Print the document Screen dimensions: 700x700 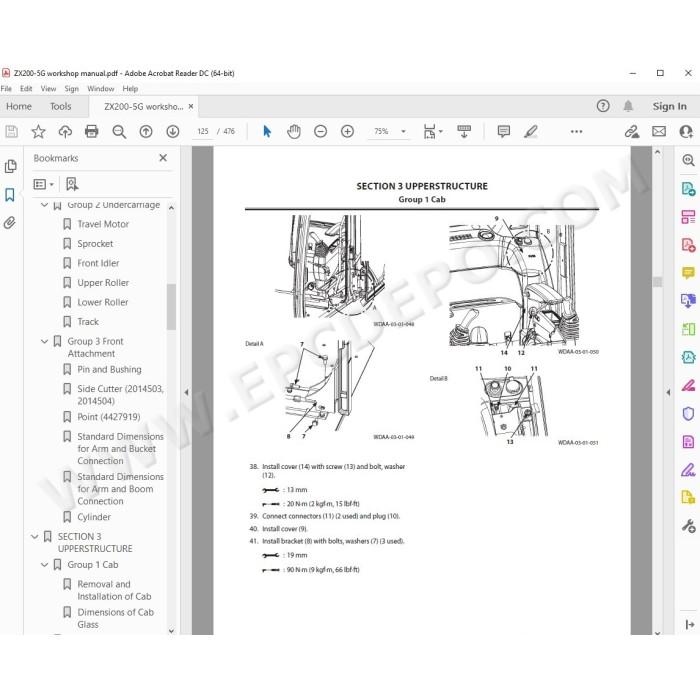pyautogui.click(x=92, y=131)
